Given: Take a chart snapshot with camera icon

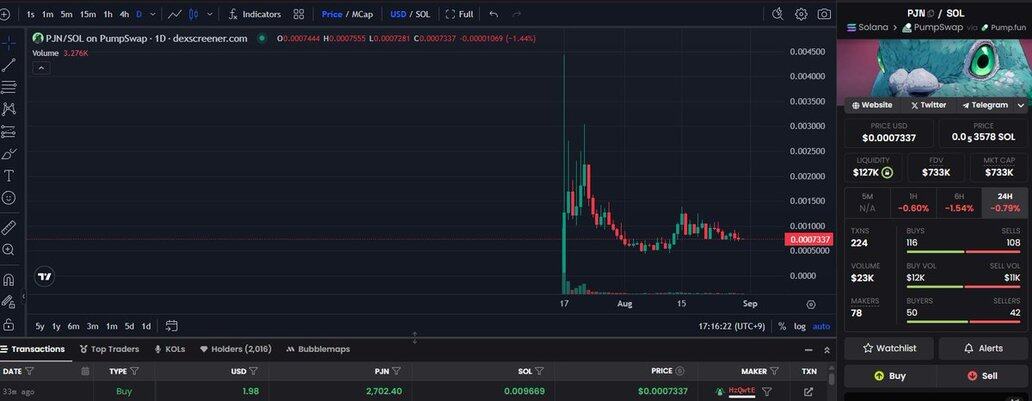Looking at the screenshot, I should pyautogui.click(x=824, y=14).
